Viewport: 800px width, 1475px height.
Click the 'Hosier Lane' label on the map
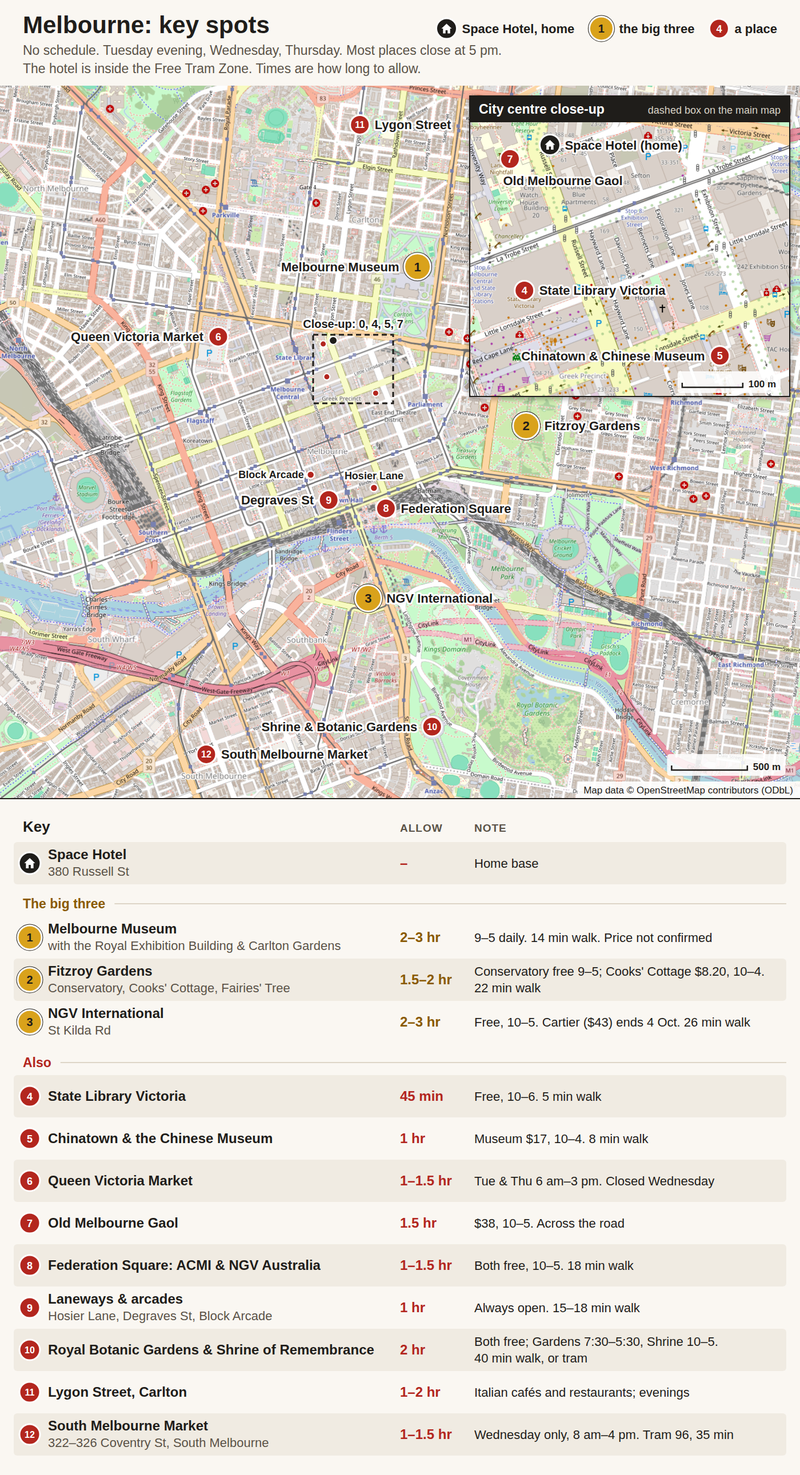[x=374, y=476]
